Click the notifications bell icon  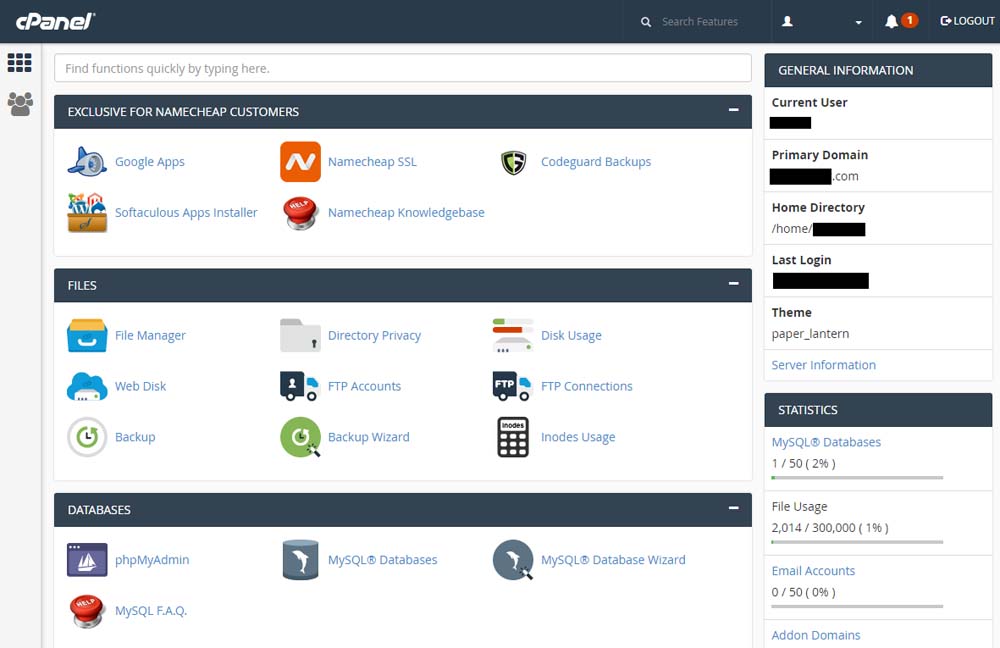891,22
